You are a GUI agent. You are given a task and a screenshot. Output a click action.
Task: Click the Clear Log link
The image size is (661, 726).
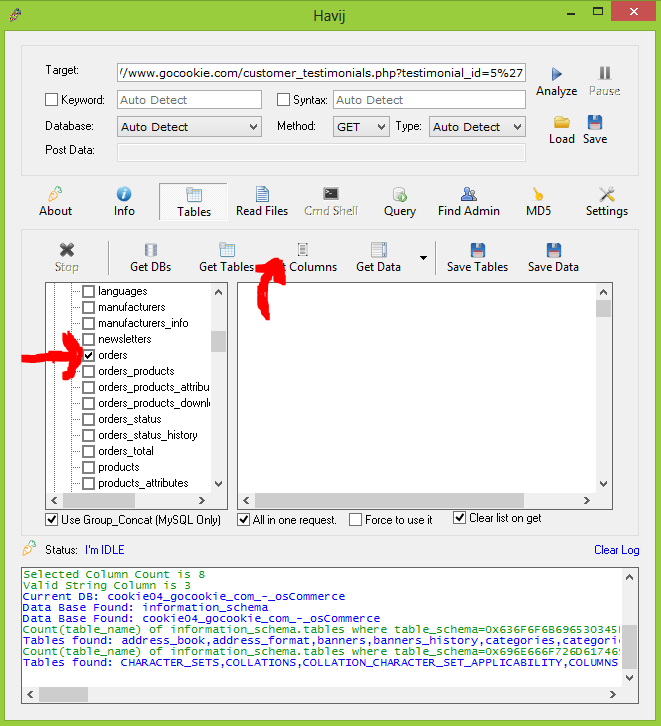tap(617, 550)
